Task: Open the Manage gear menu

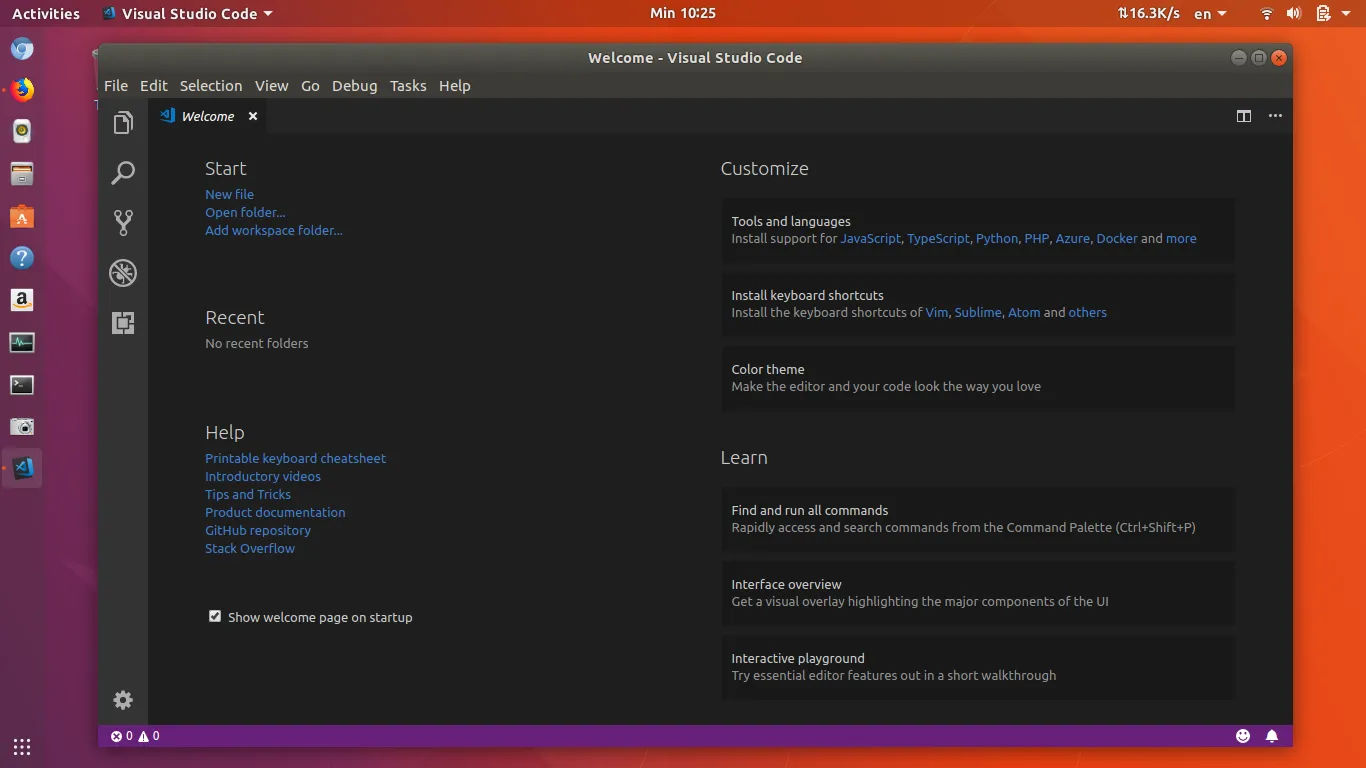Action: pos(123,700)
